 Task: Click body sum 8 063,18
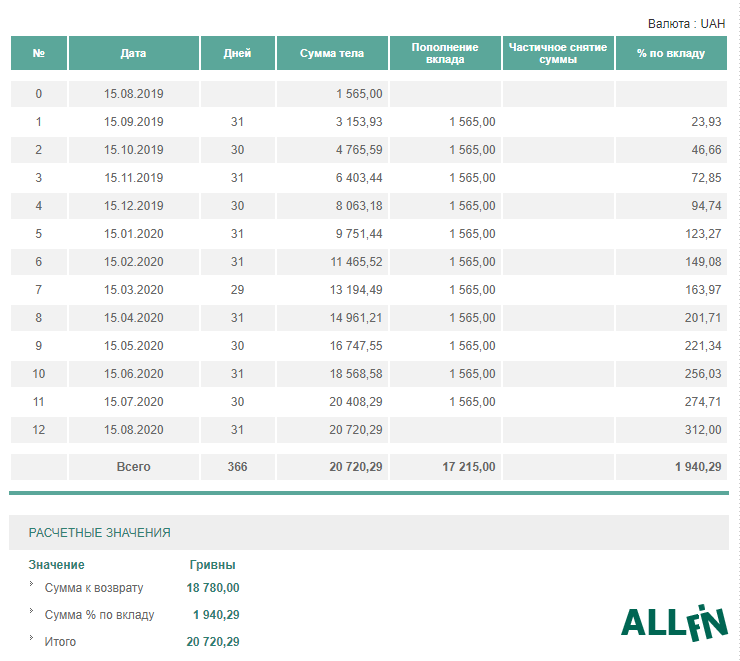pyautogui.click(x=359, y=206)
